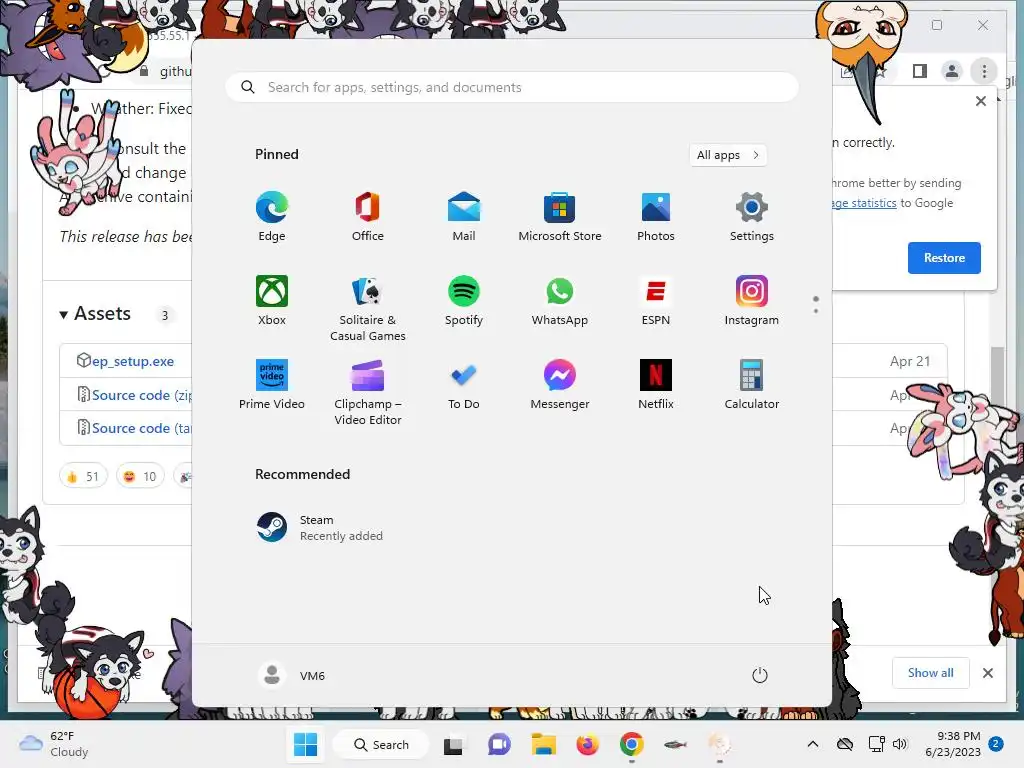Viewport: 1024px width, 768px height.
Task: Open WhatsApp
Action: click(560, 300)
